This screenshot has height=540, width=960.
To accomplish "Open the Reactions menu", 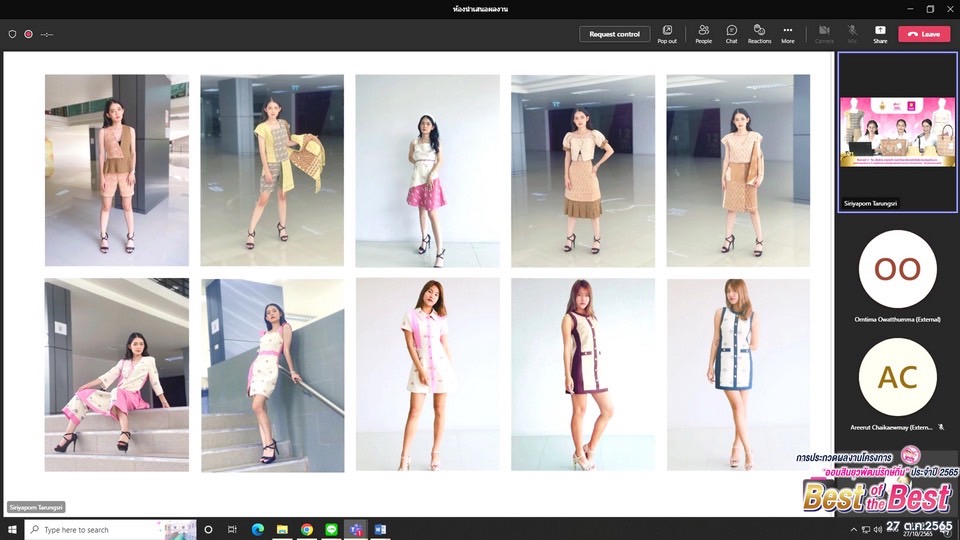I will click(x=759, y=33).
